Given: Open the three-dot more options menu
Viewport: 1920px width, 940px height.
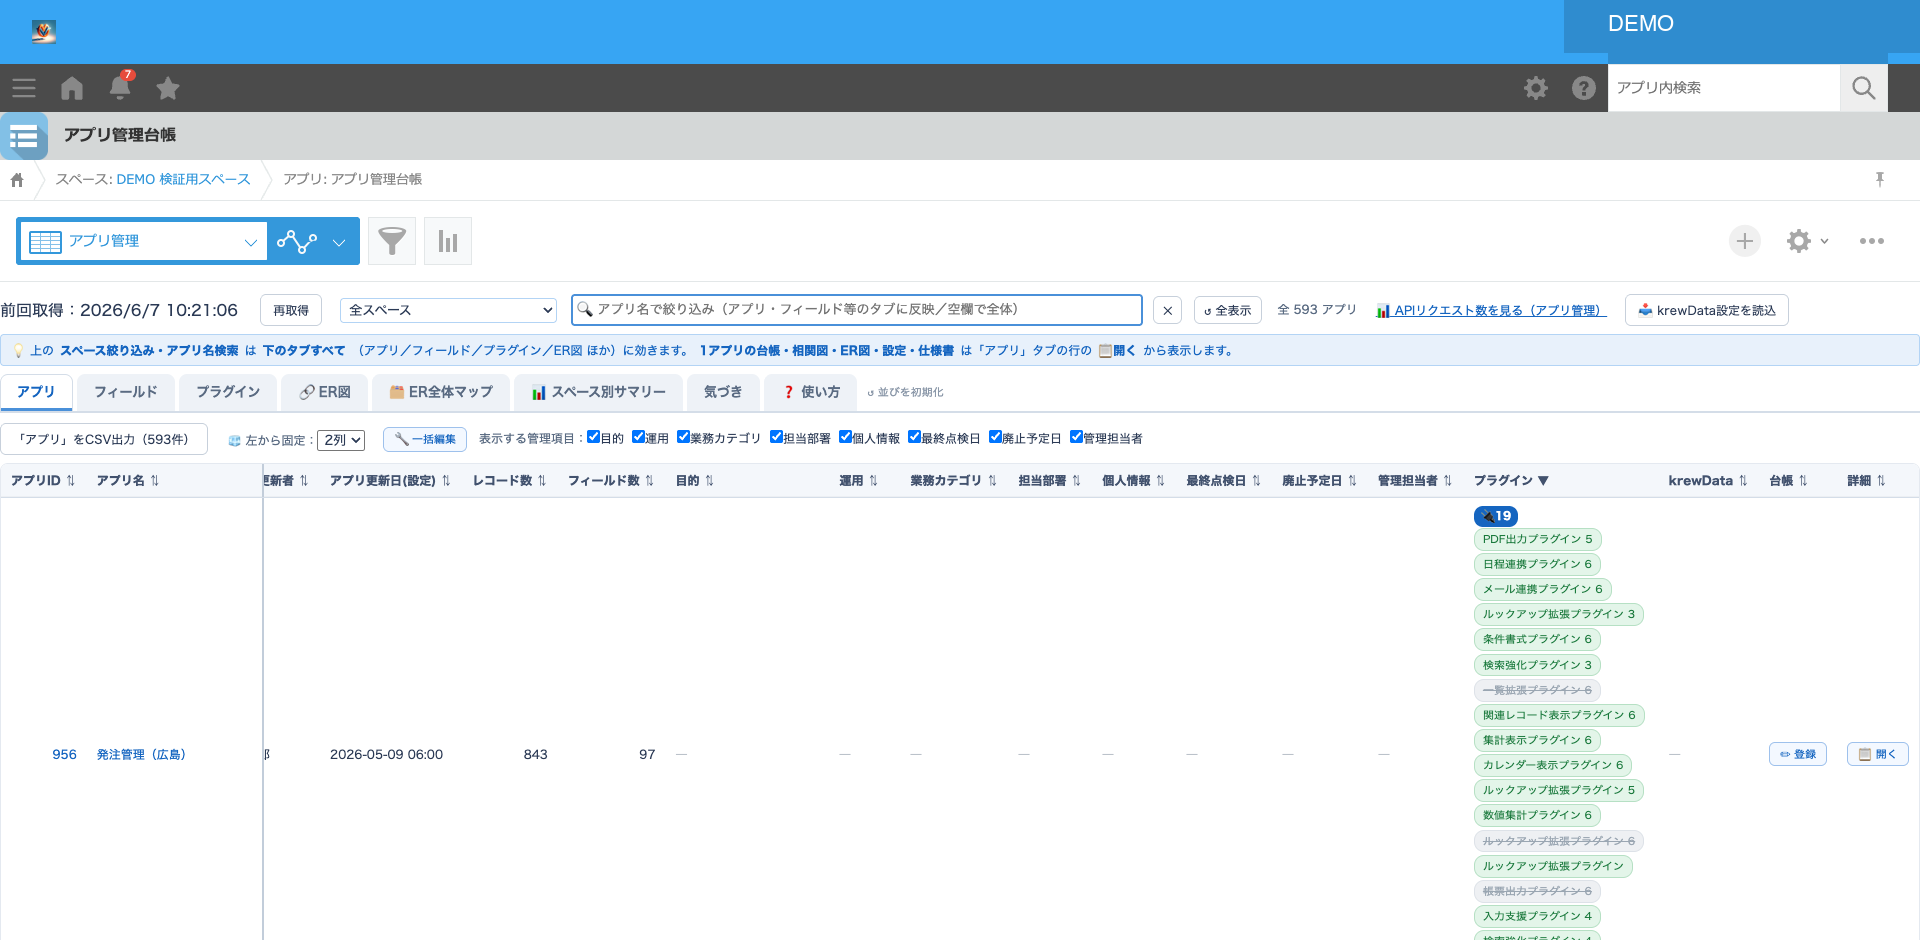Looking at the screenshot, I should click(x=1872, y=241).
